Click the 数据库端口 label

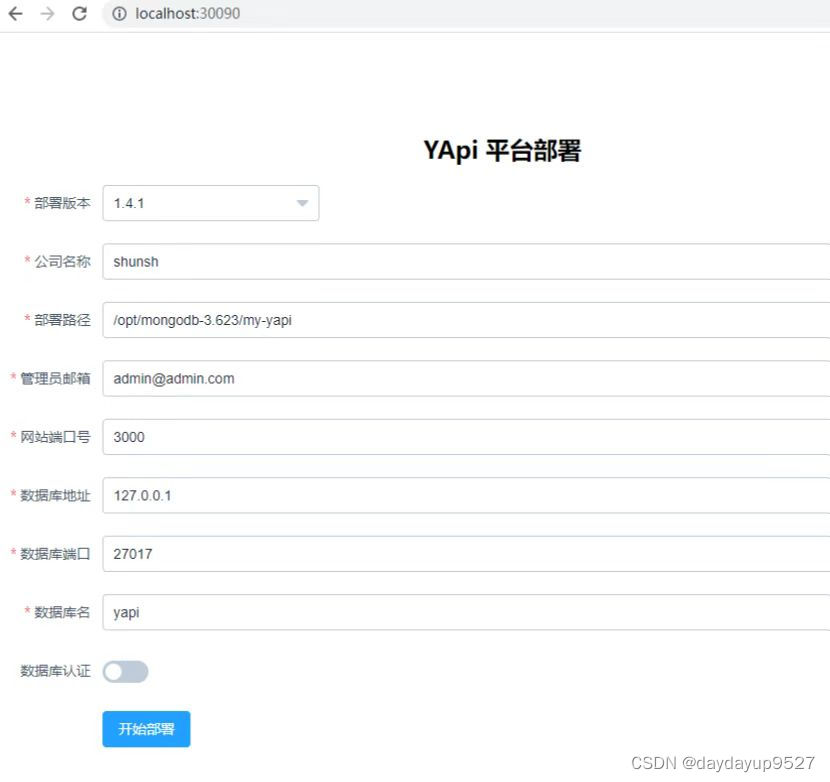coord(55,554)
